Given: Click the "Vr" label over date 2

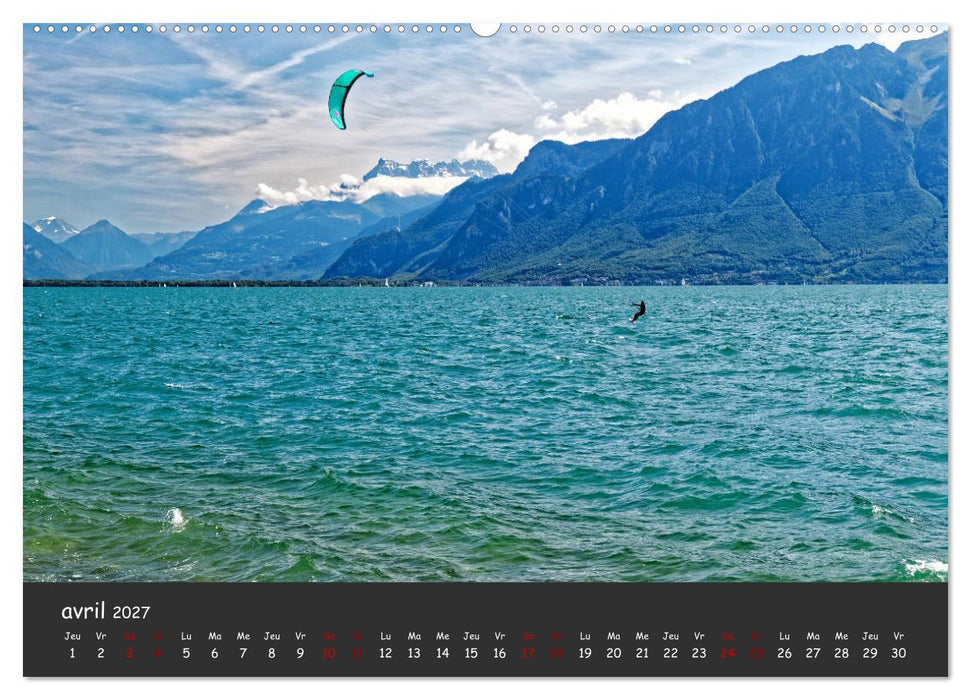Looking at the screenshot, I should [x=101, y=636].
